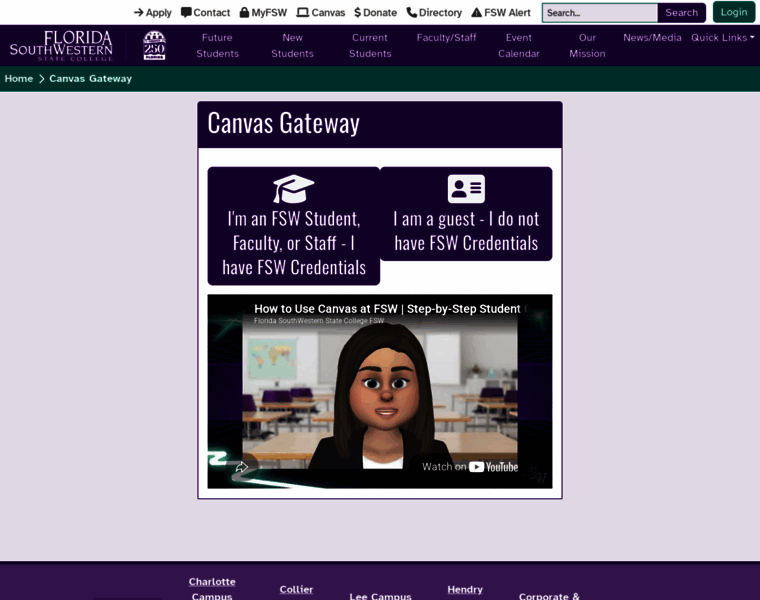This screenshot has height=600, width=760.
Task: Click the YouTube logo on video
Action: click(494, 467)
